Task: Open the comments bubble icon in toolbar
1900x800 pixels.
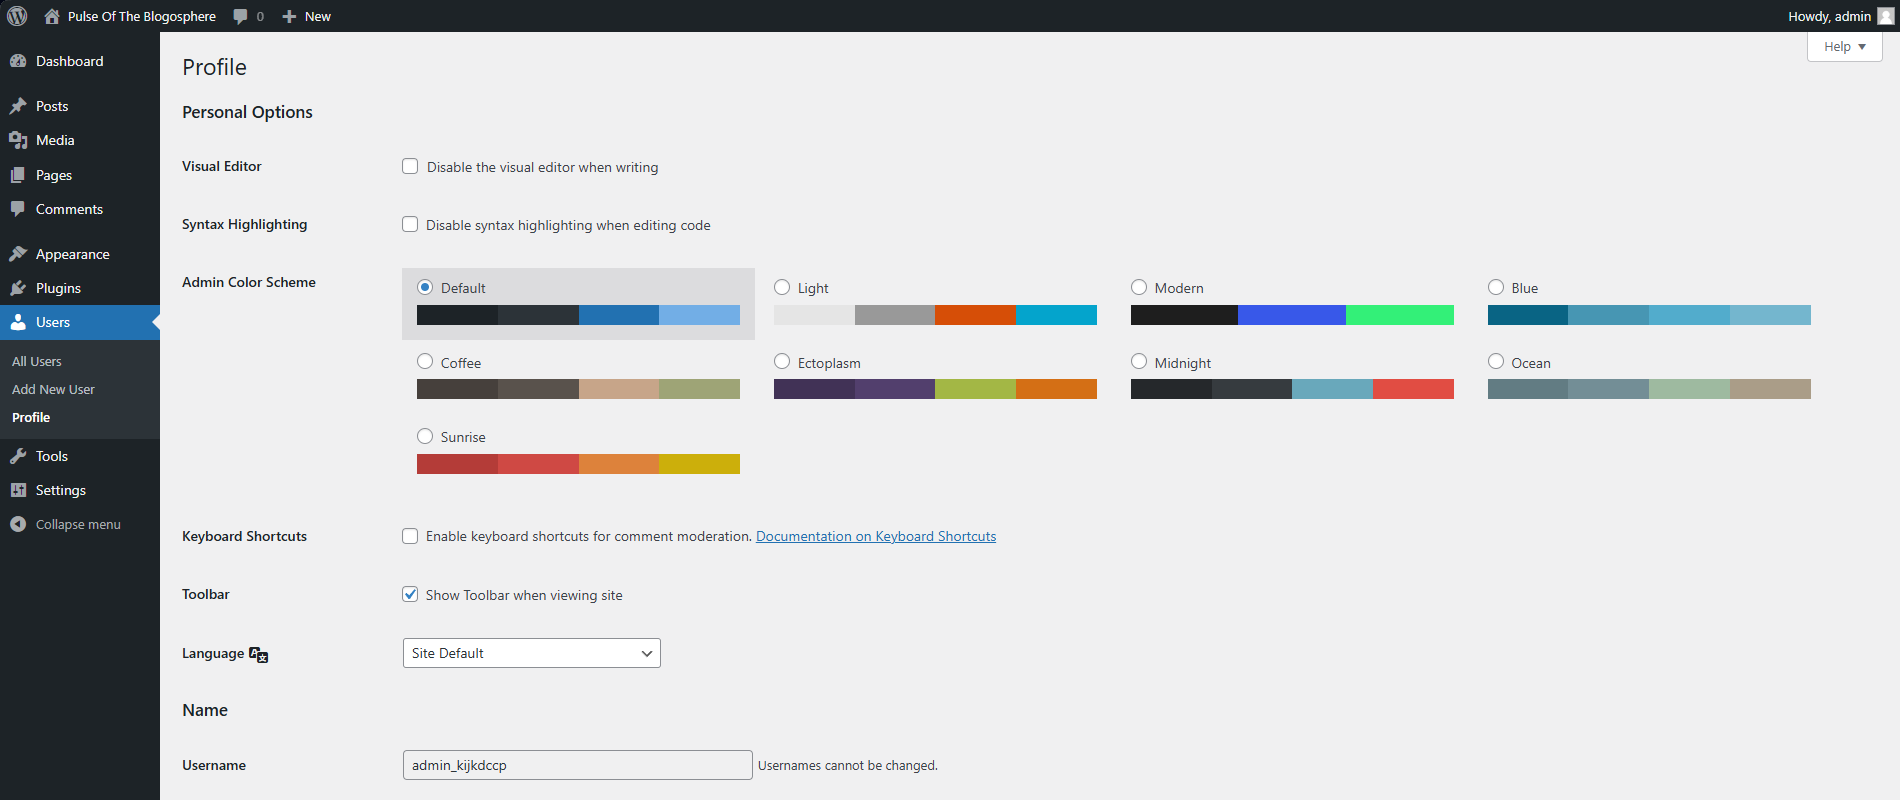Action: (x=241, y=16)
